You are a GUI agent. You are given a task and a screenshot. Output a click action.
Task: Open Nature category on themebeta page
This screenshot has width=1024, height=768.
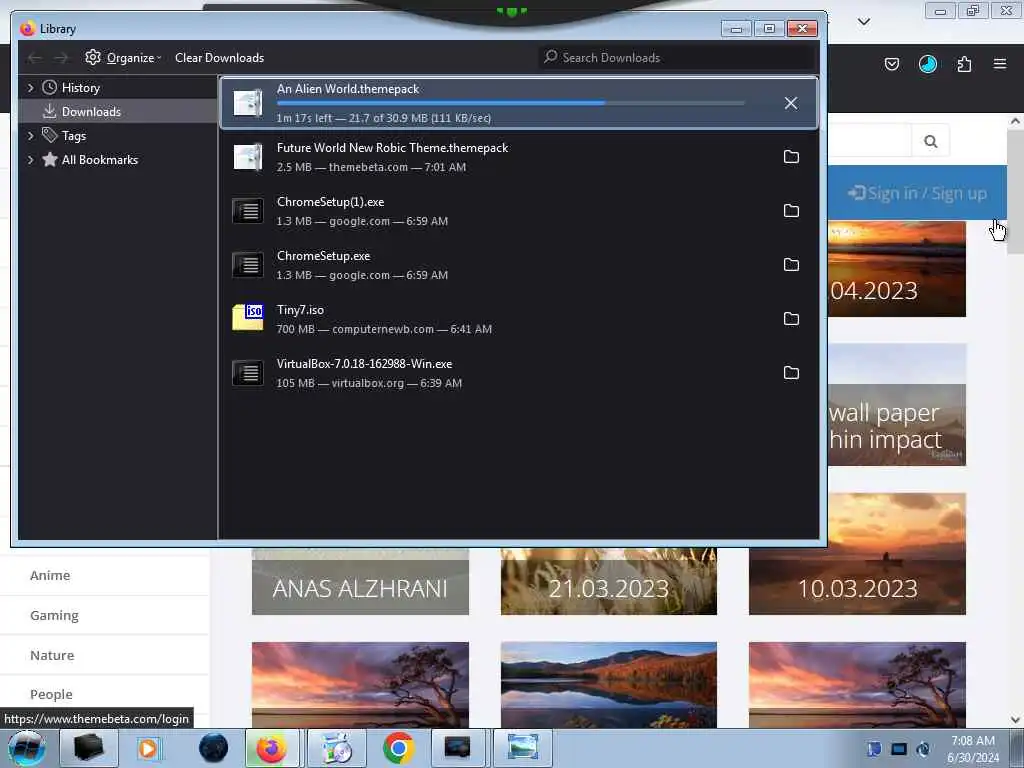tap(52, 655)
